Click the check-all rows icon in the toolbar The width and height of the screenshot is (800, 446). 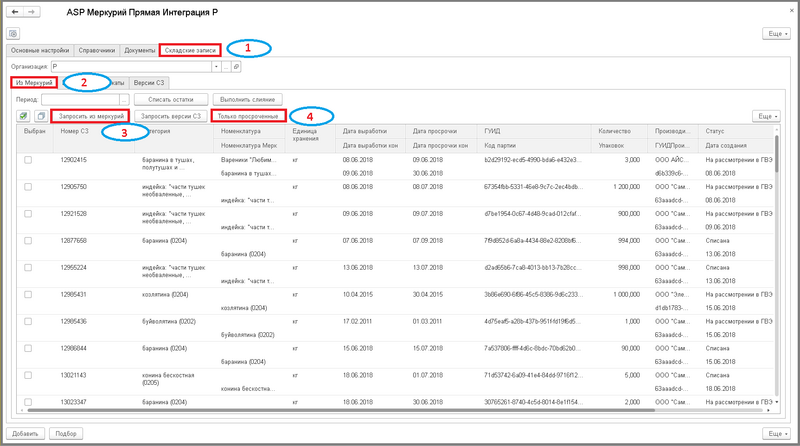point(23,116)
